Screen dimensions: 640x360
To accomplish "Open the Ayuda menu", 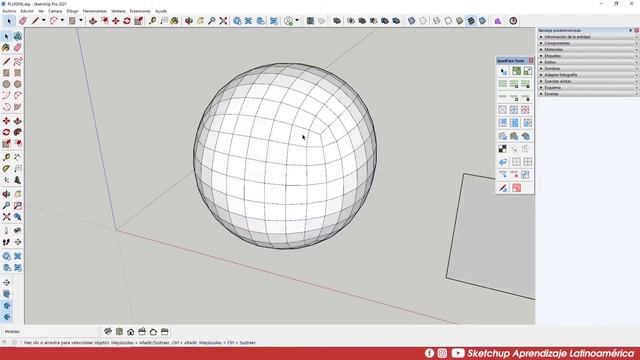I will (x=161, y=11).
